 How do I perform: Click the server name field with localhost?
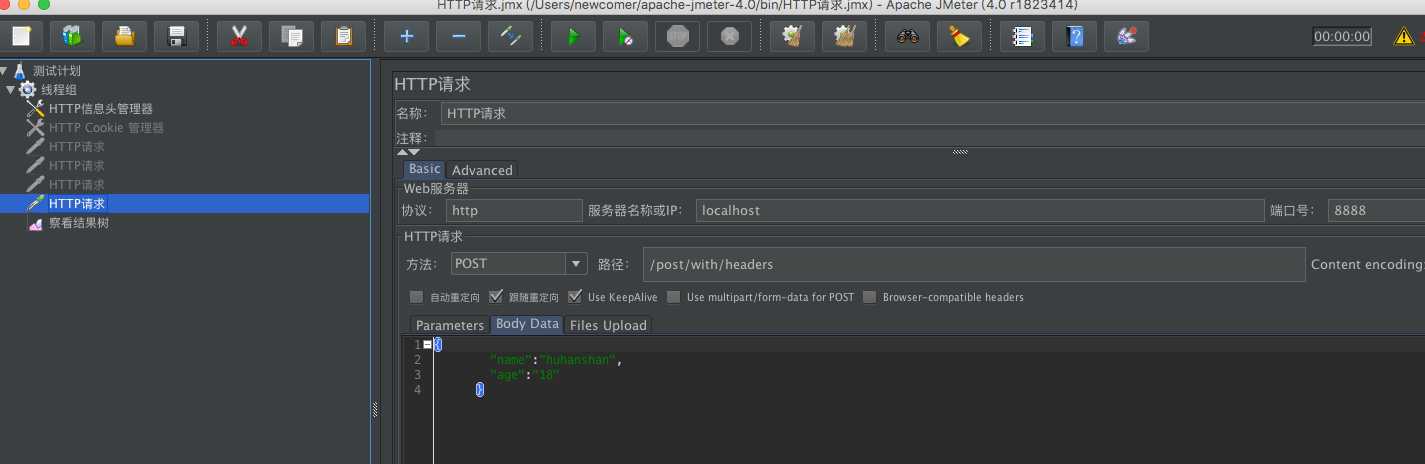tap(980, 210)
